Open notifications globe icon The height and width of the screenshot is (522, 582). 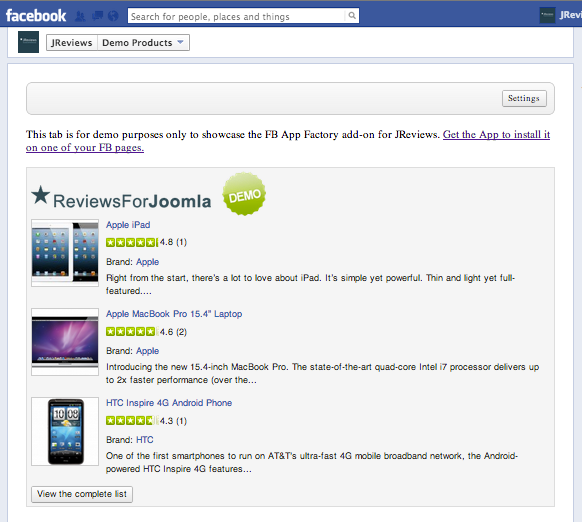(x=113, y=16)
